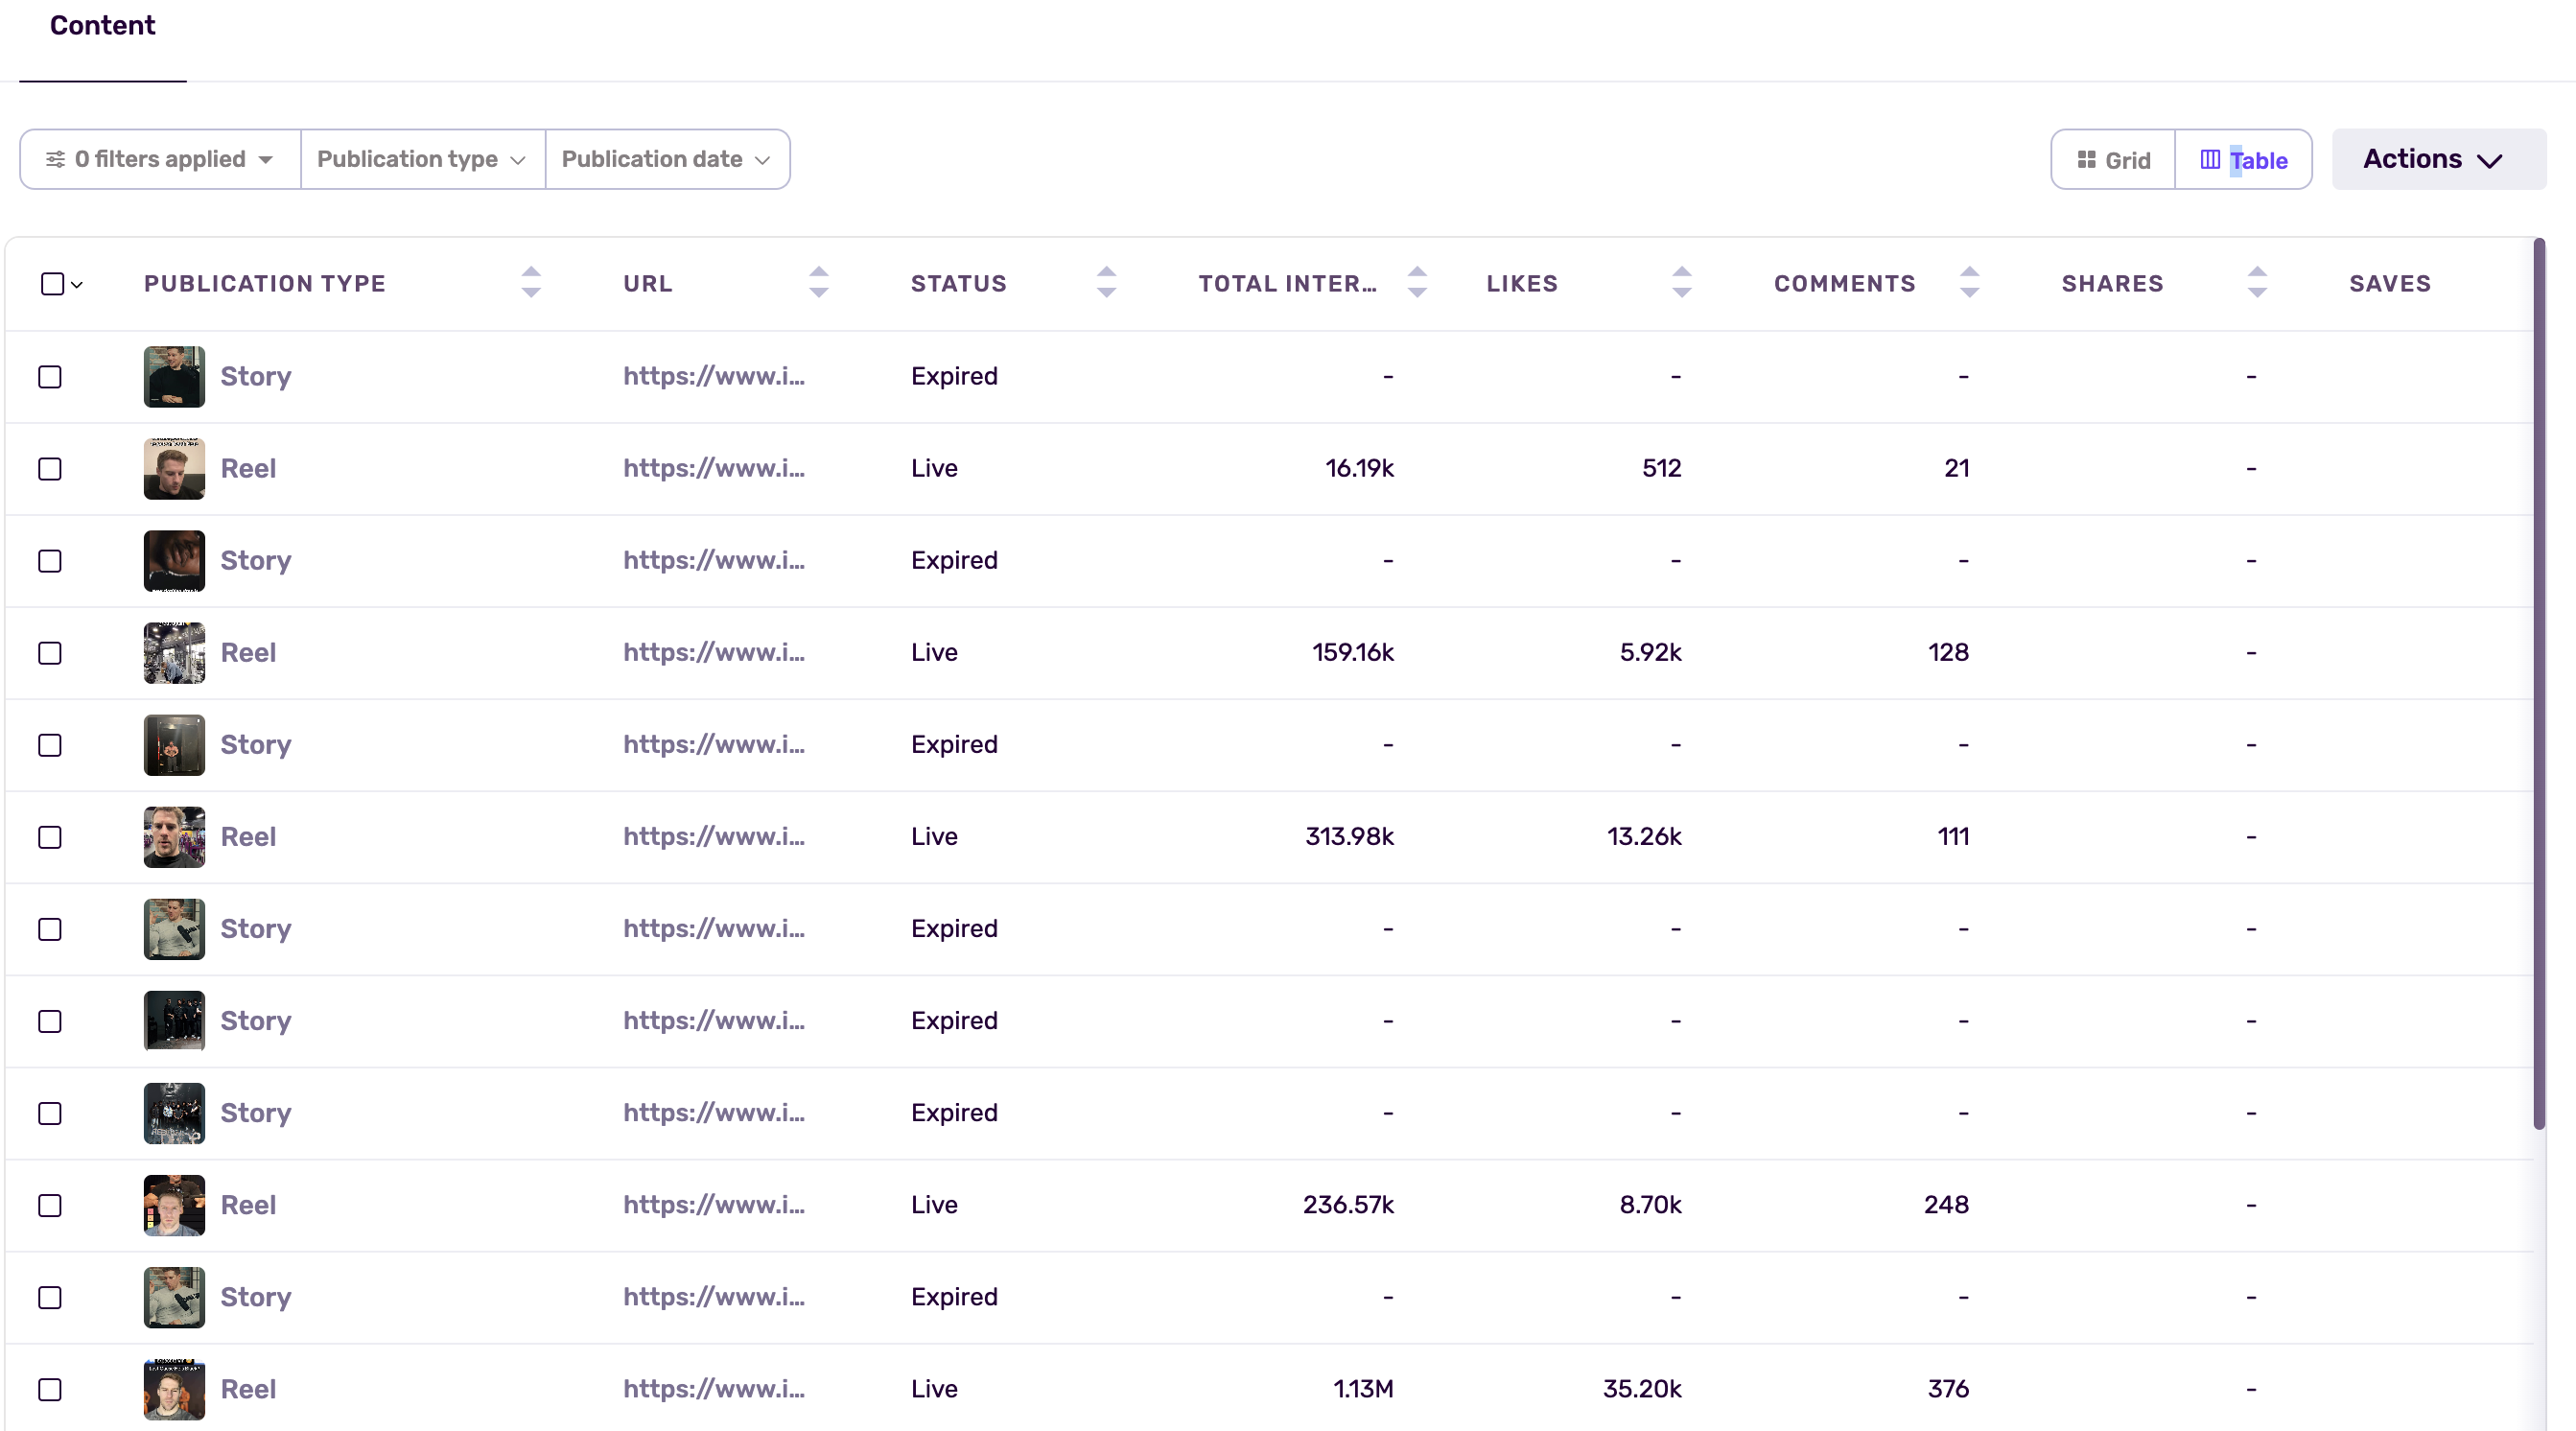Switch to Table view
2576x1431 pixels.
point(2243,159)
